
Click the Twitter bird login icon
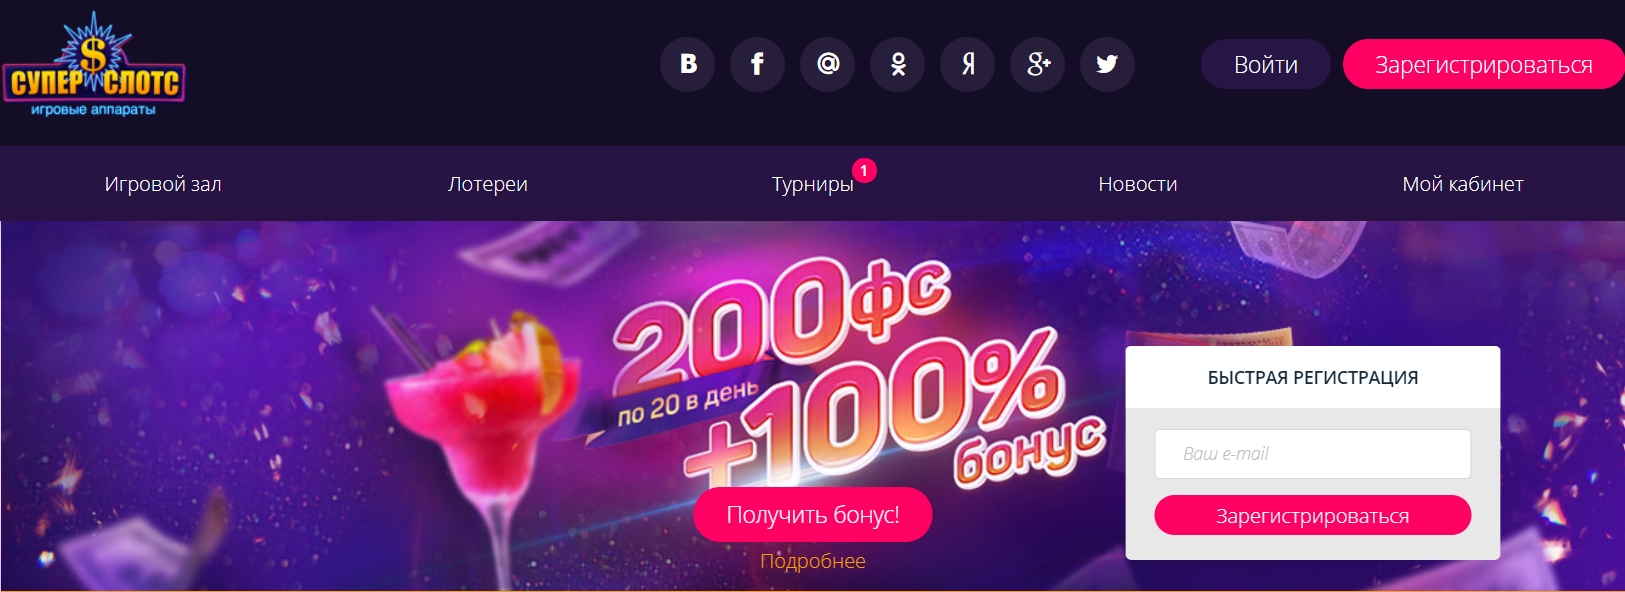tap(1108, 64)
